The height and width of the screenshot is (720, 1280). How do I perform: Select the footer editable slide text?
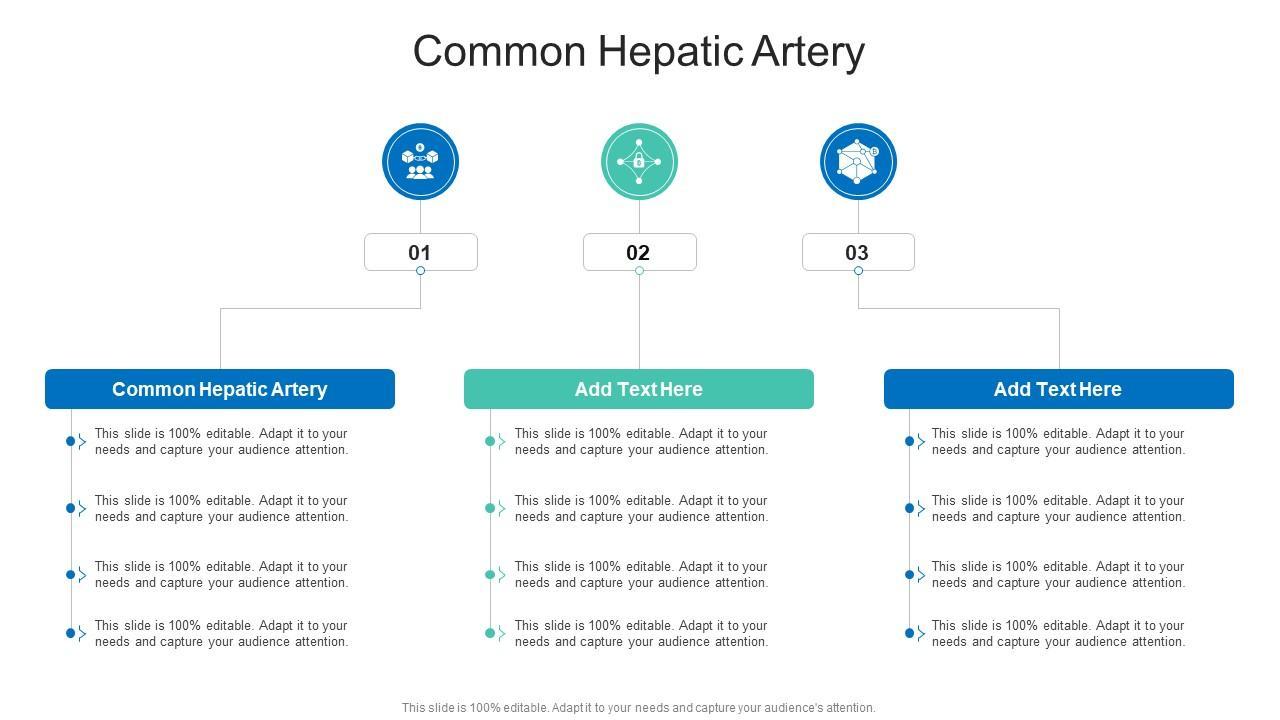639,708
